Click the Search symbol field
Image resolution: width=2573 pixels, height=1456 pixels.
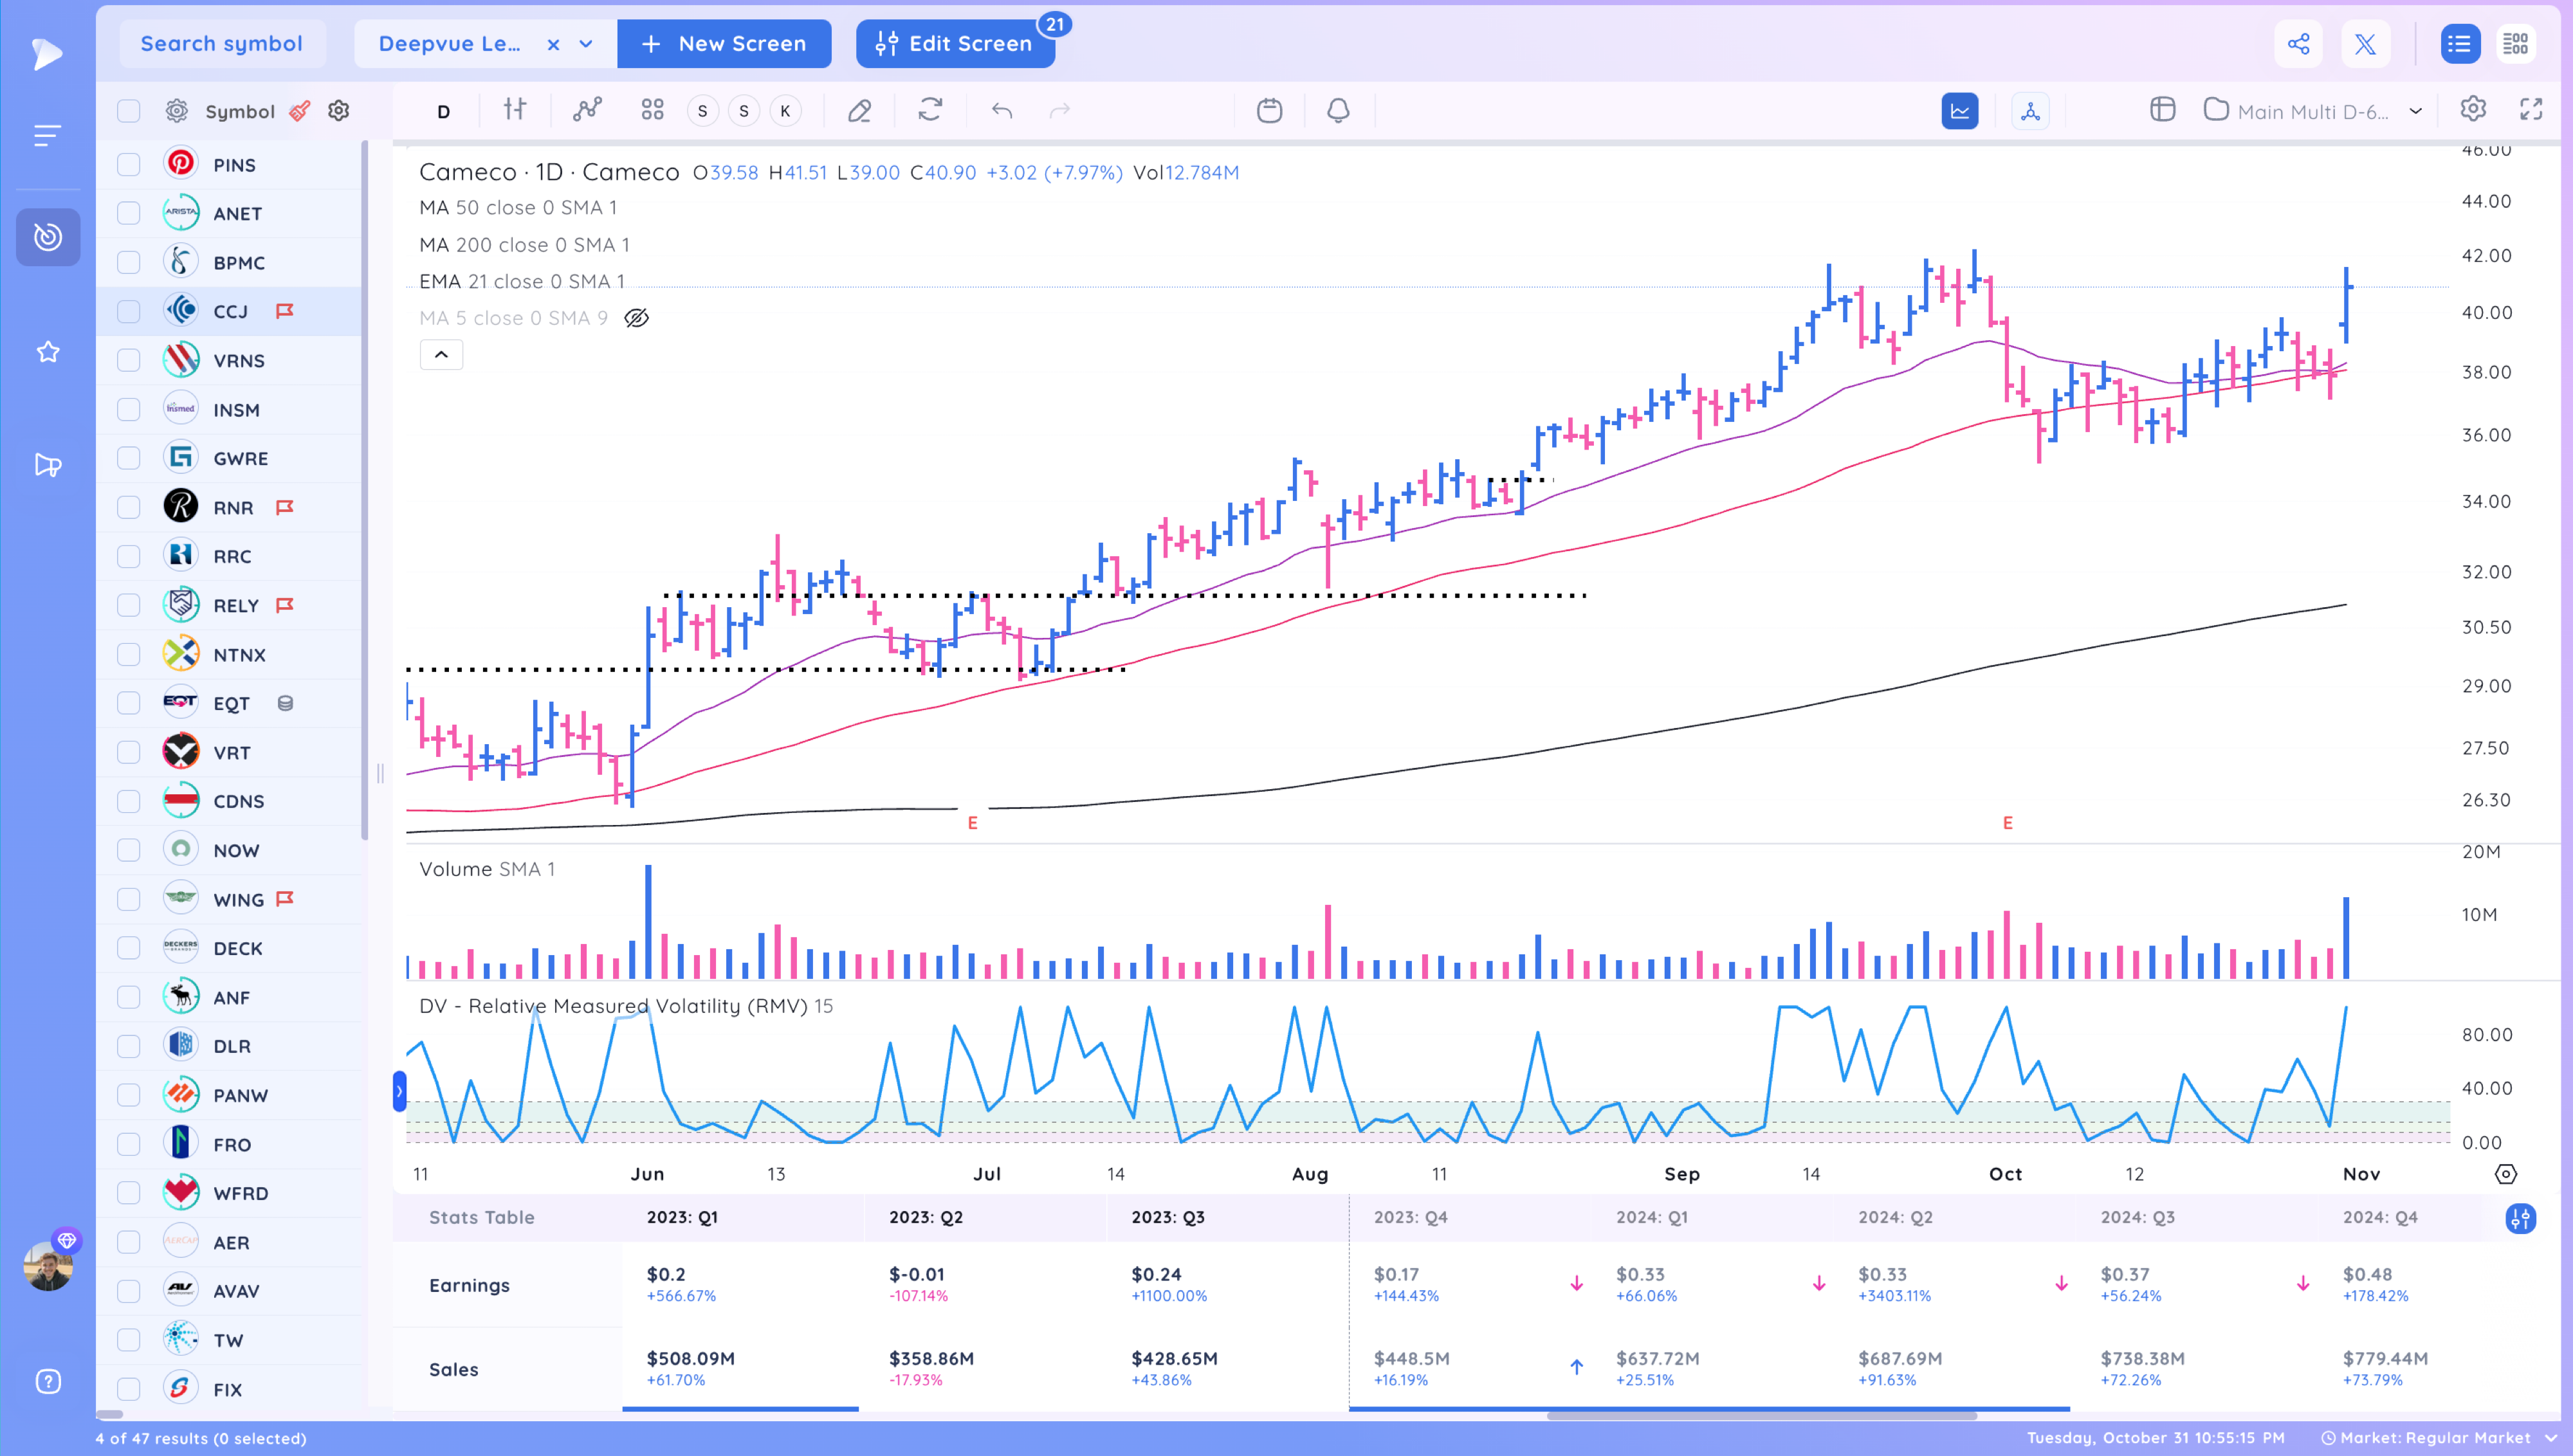[222, 44]
